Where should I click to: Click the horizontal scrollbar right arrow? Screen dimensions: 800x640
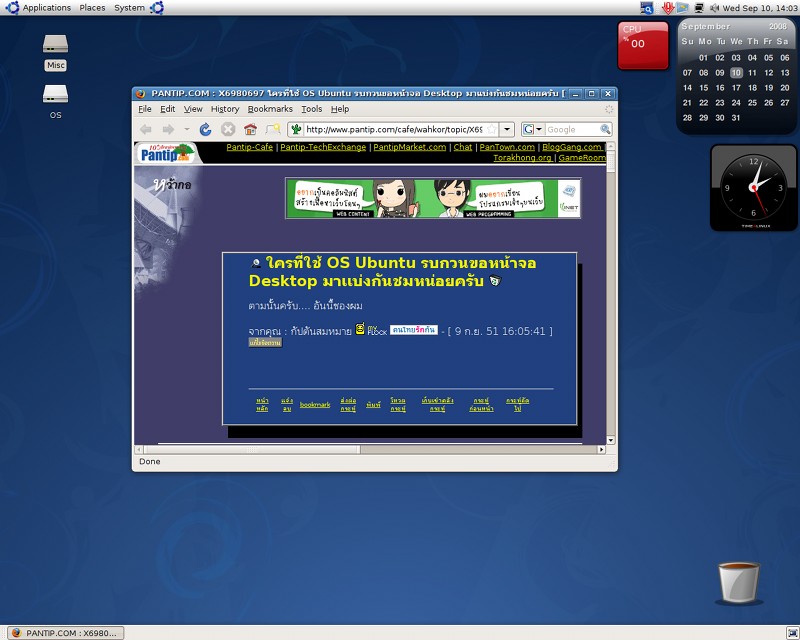(x=602, y=450)
